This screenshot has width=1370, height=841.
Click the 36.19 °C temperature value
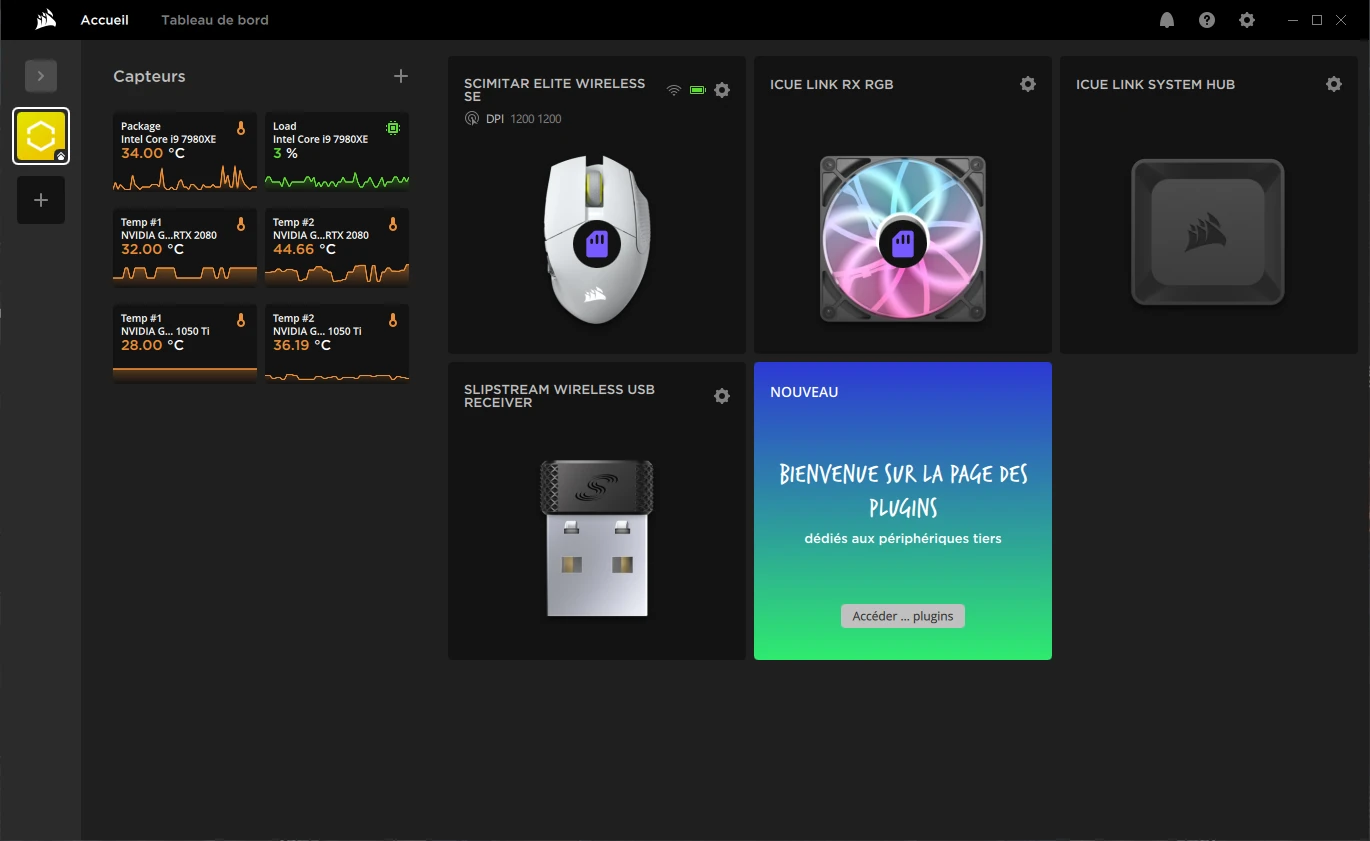tap(302, 345)
